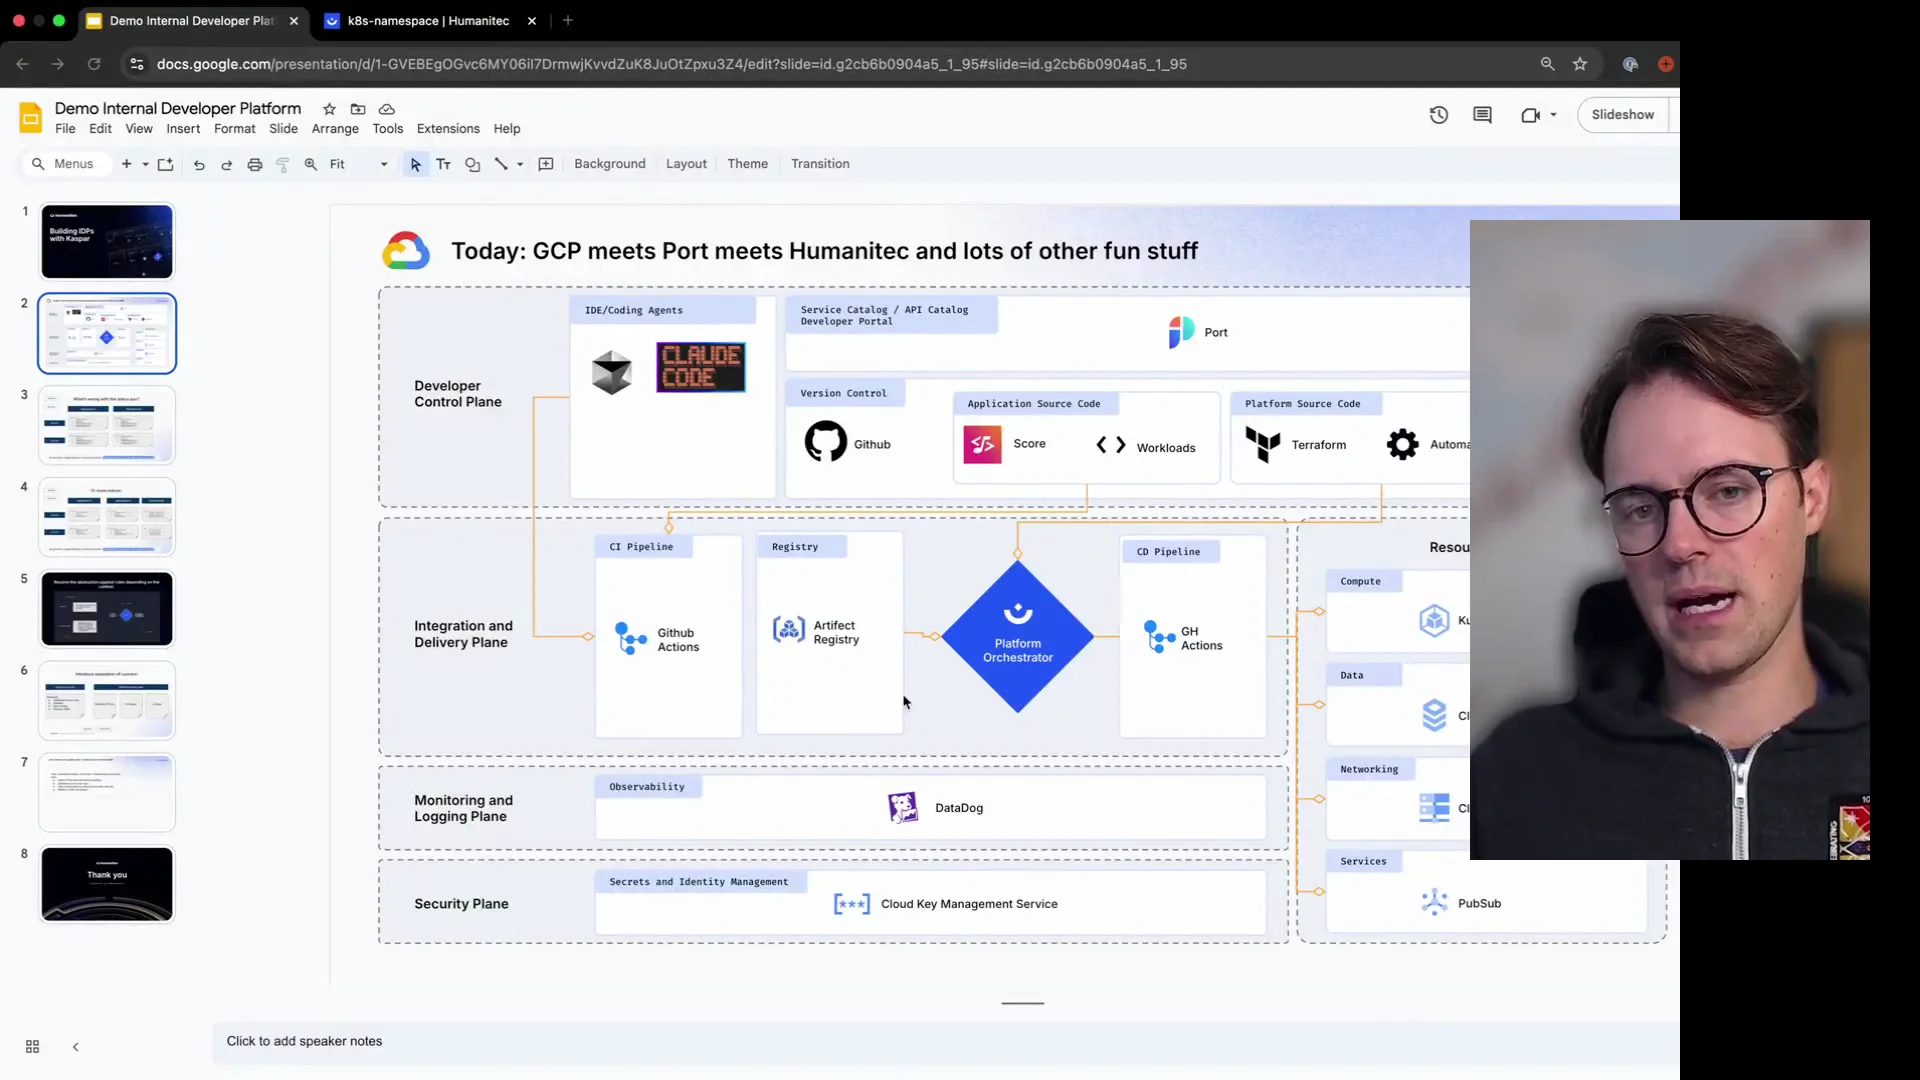Click the move to folder icon

(358, 109)
